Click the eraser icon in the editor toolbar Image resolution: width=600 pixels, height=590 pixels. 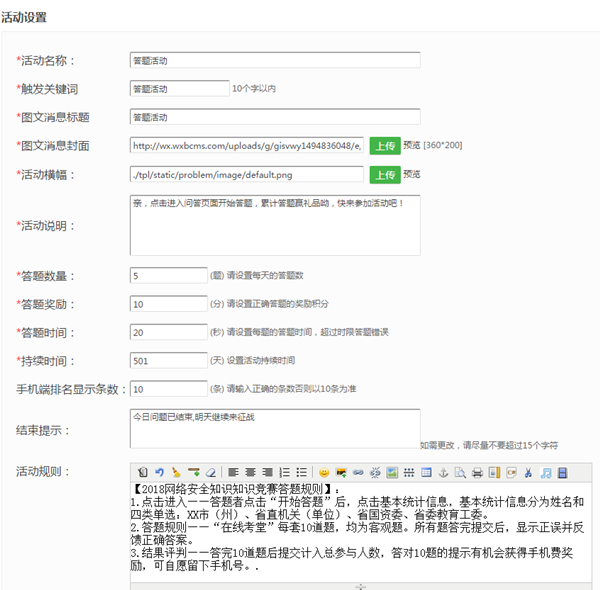point(211,473)
